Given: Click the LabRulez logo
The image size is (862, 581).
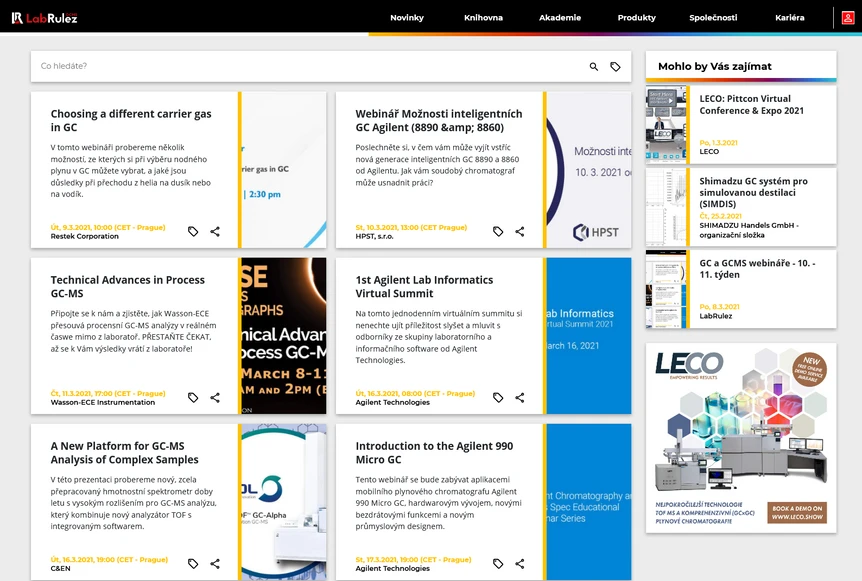Looking at the screenshot, I should 44,17.
